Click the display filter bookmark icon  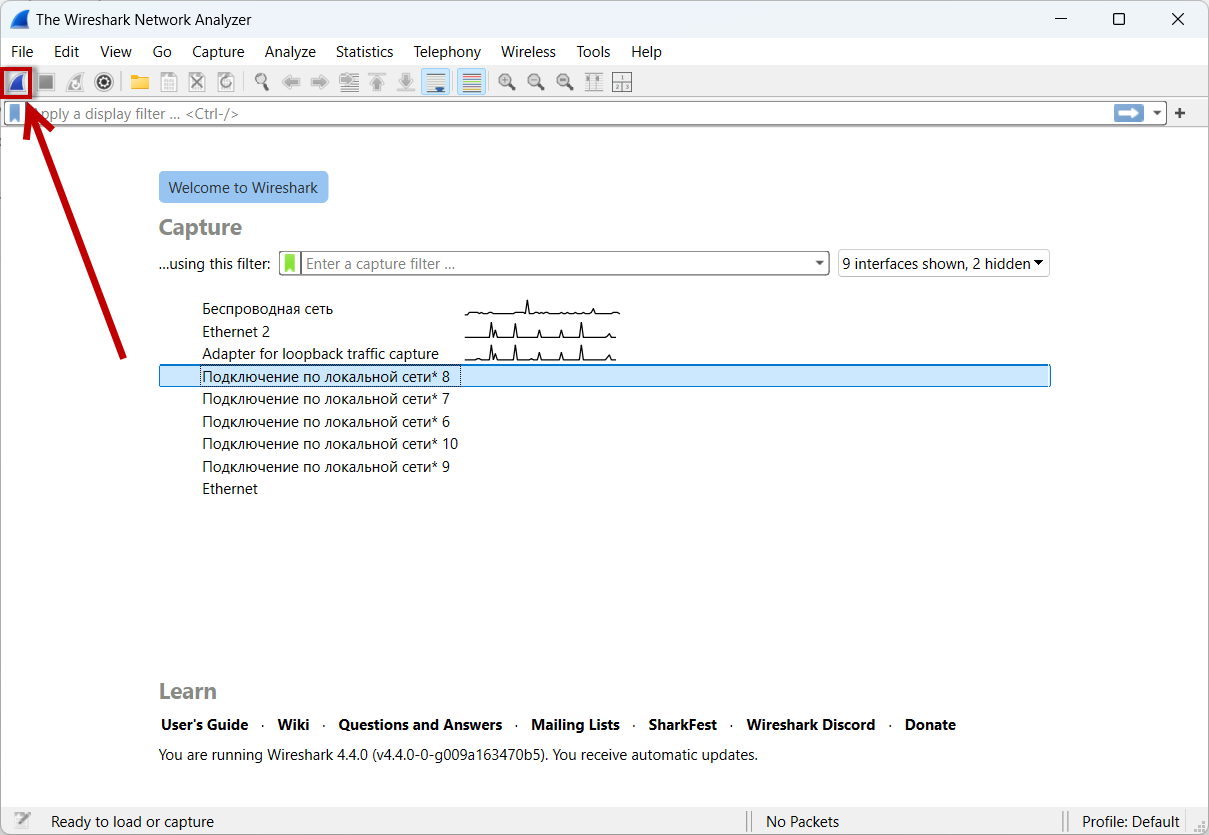pos(15,114)
